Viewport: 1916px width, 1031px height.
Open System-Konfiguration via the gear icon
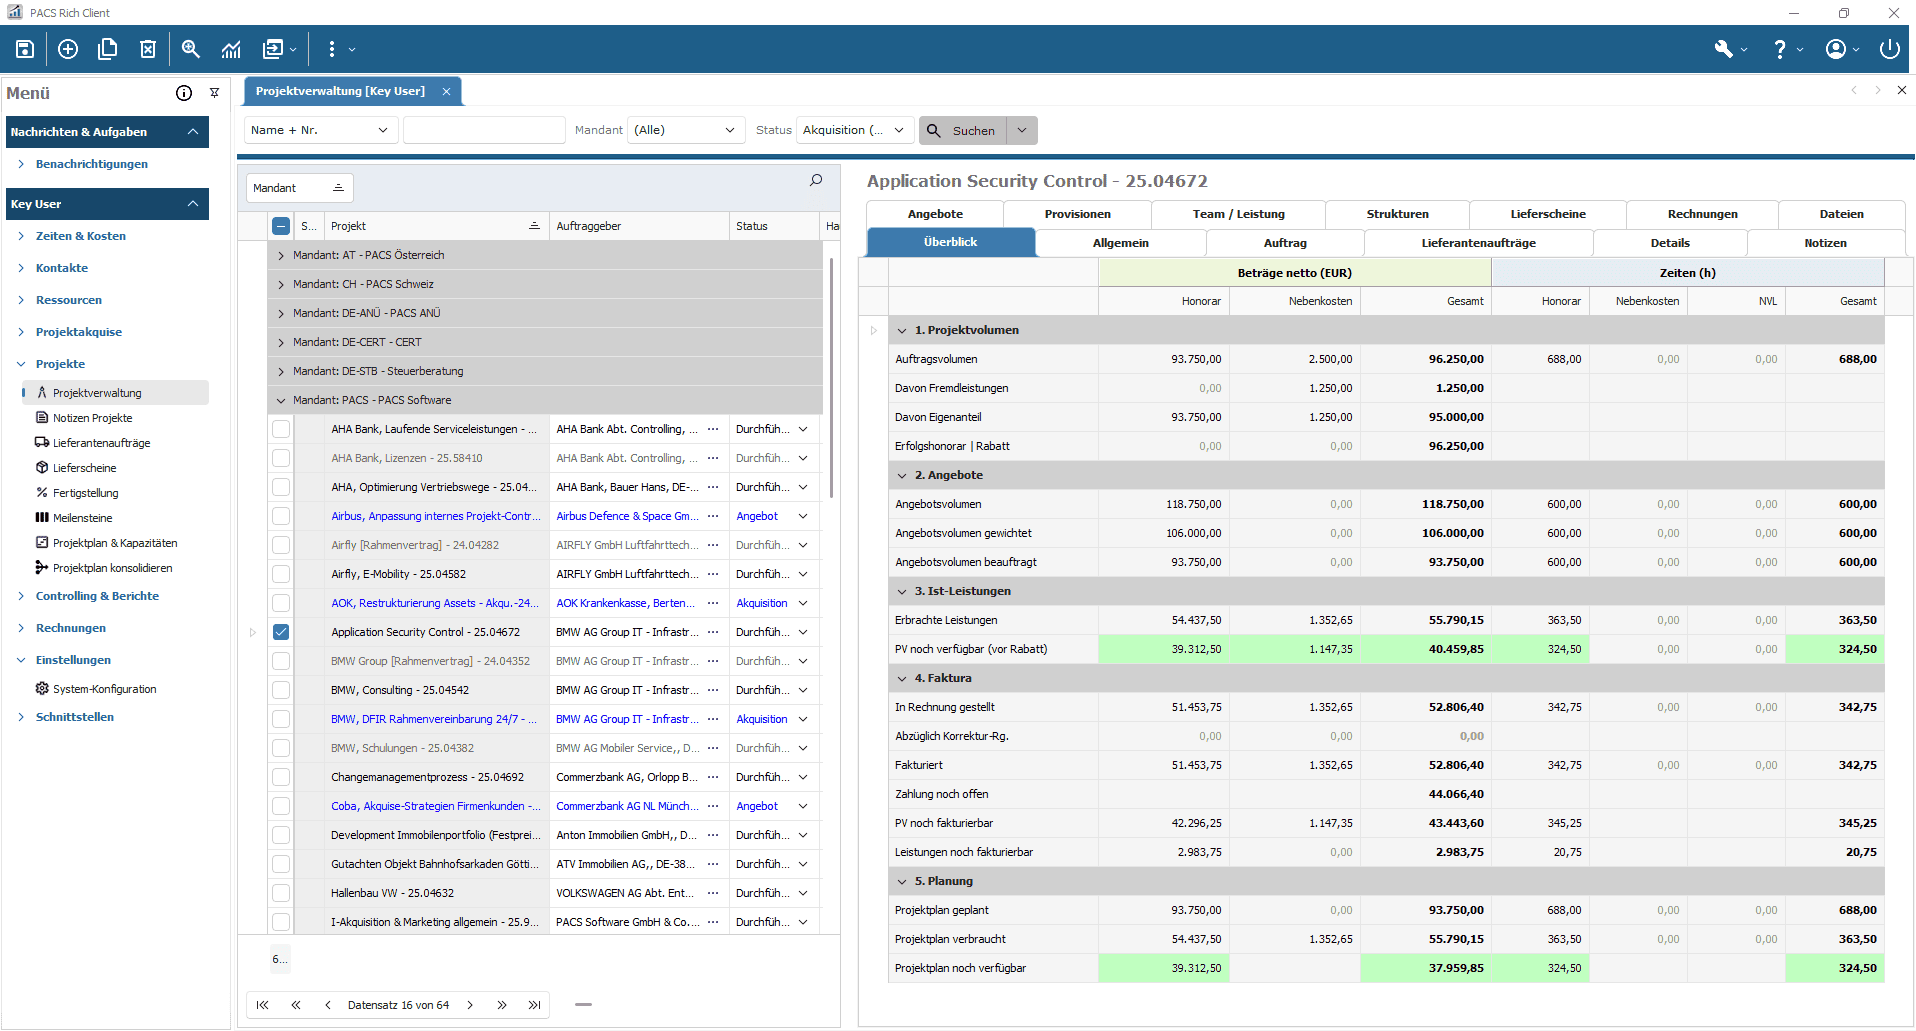41,688
